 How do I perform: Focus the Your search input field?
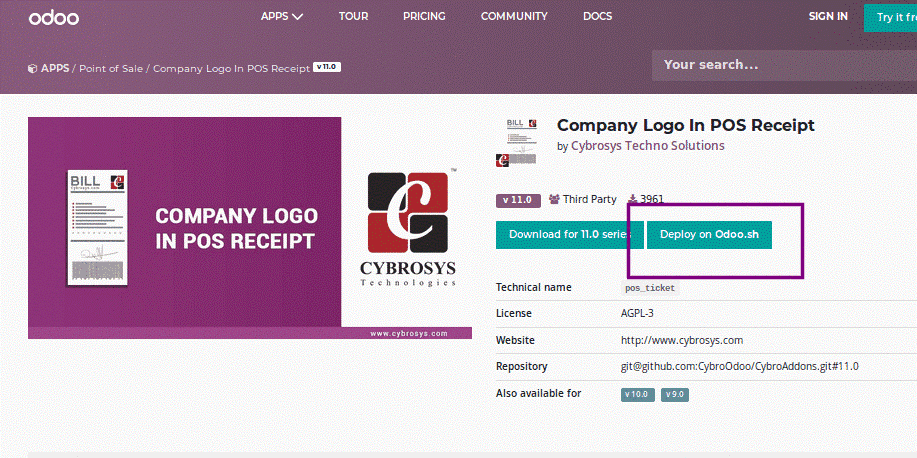784,65
